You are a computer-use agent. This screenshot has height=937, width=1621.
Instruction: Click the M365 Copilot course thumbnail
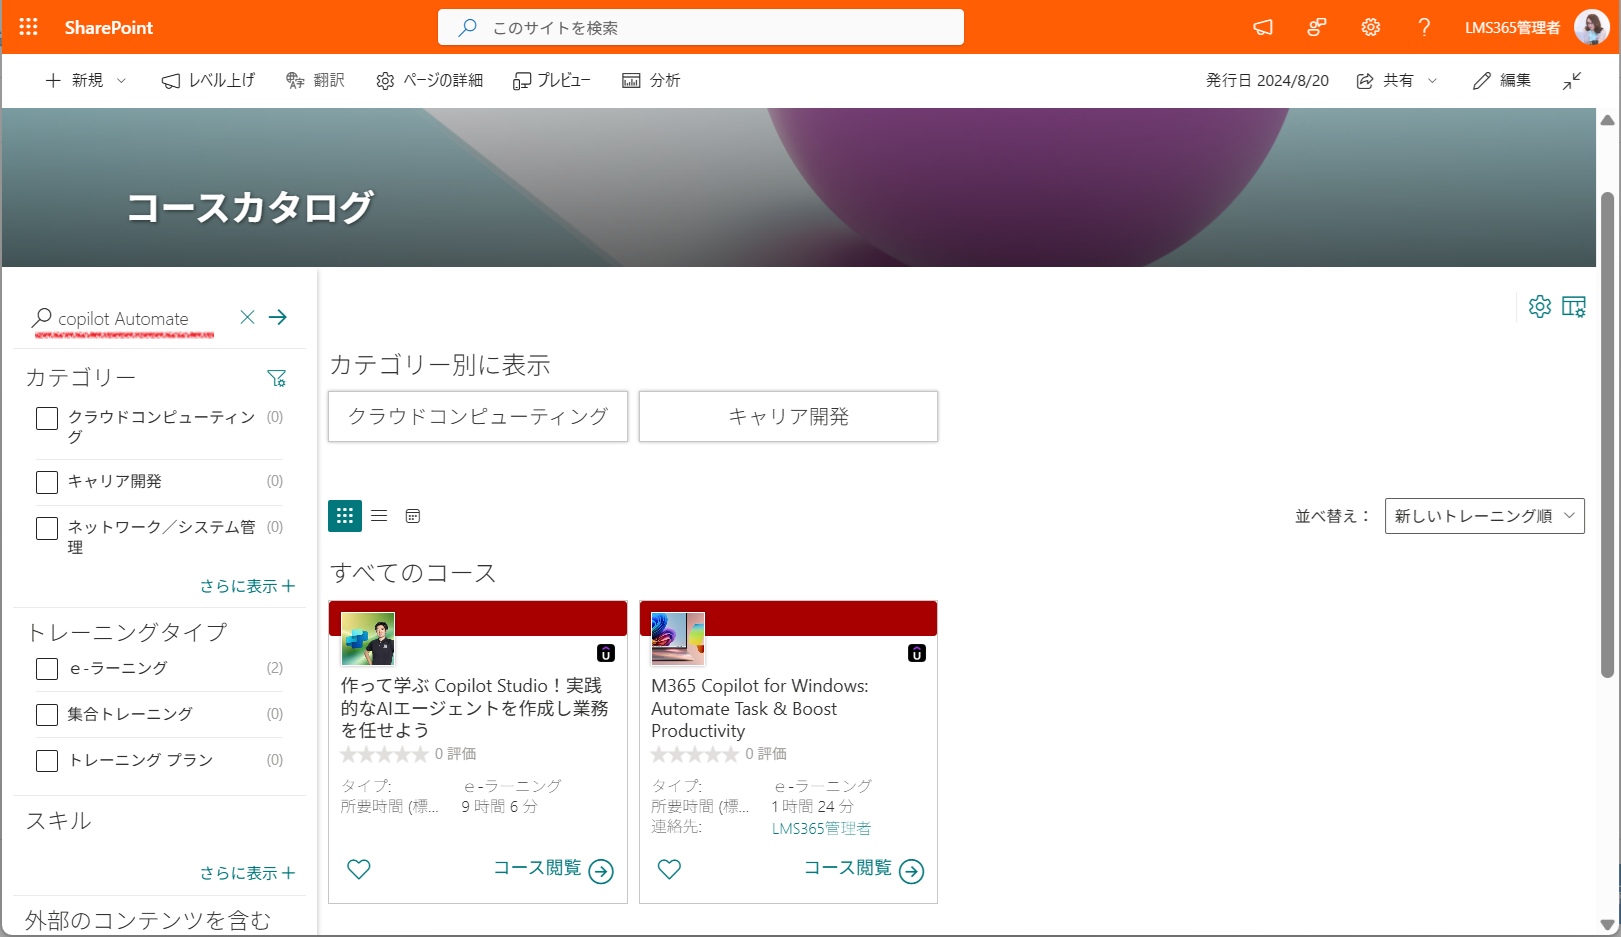(678, 639)
